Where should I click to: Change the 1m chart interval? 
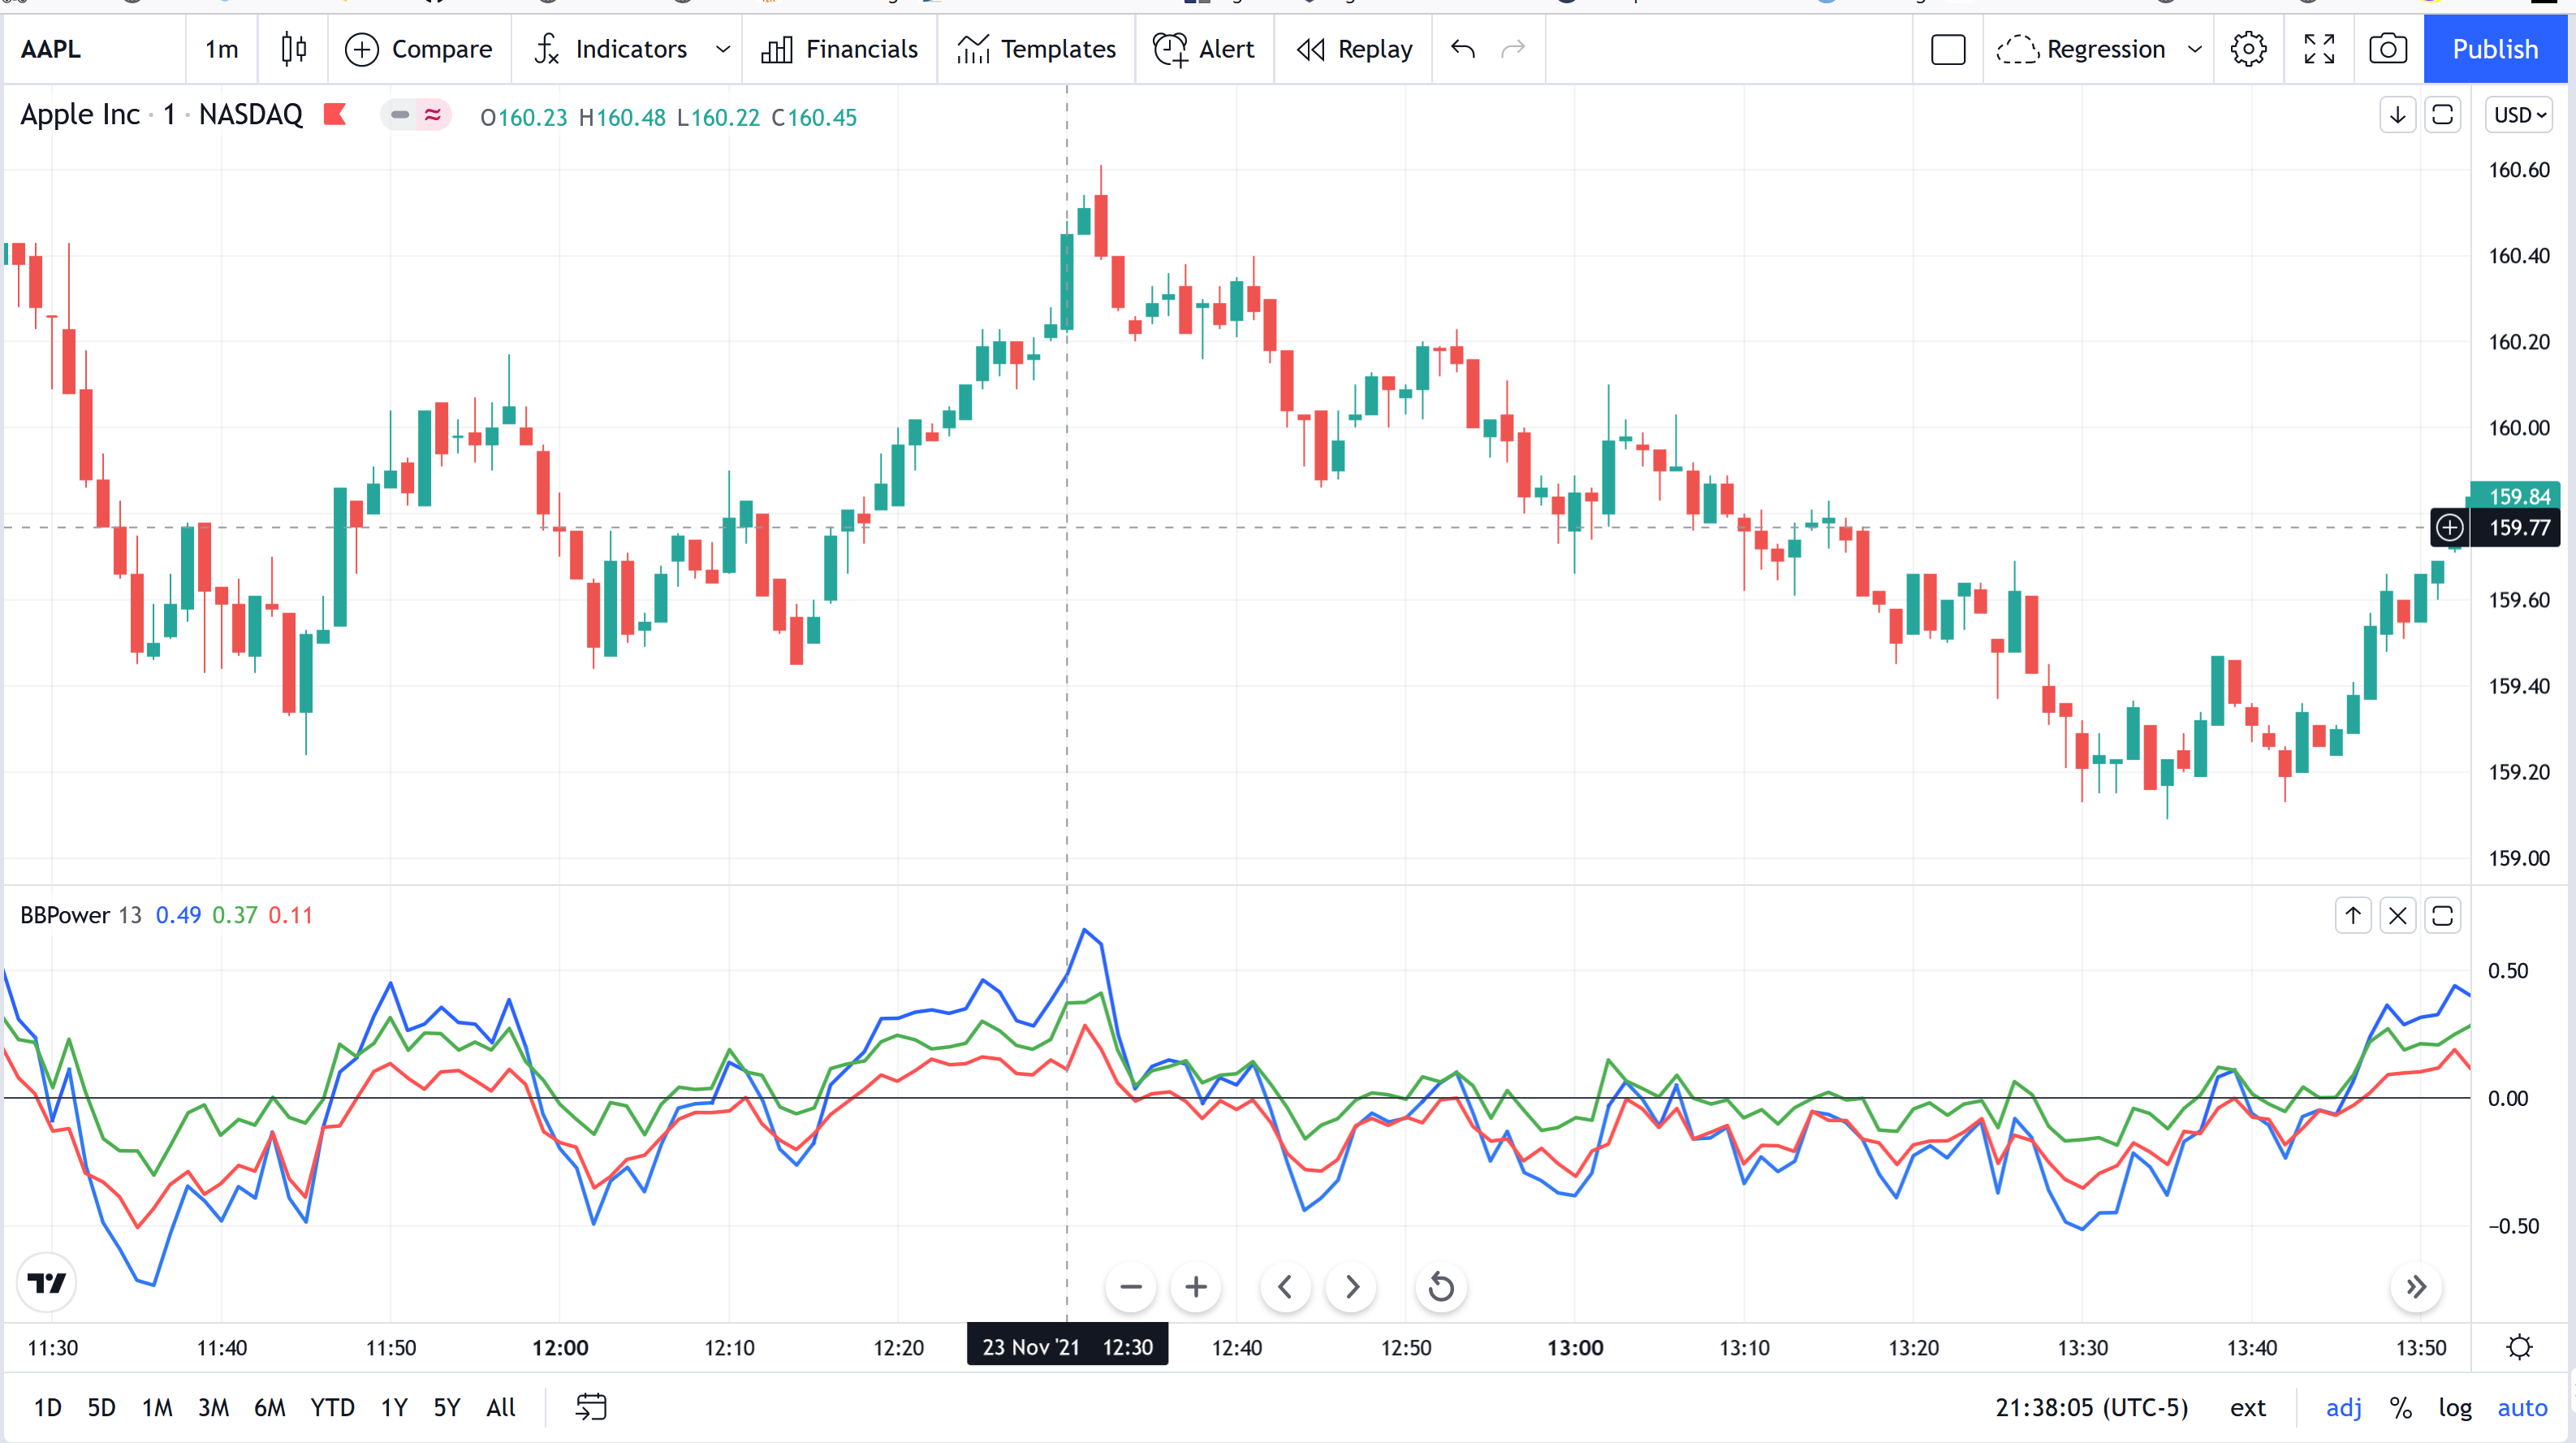coord(221,49)
